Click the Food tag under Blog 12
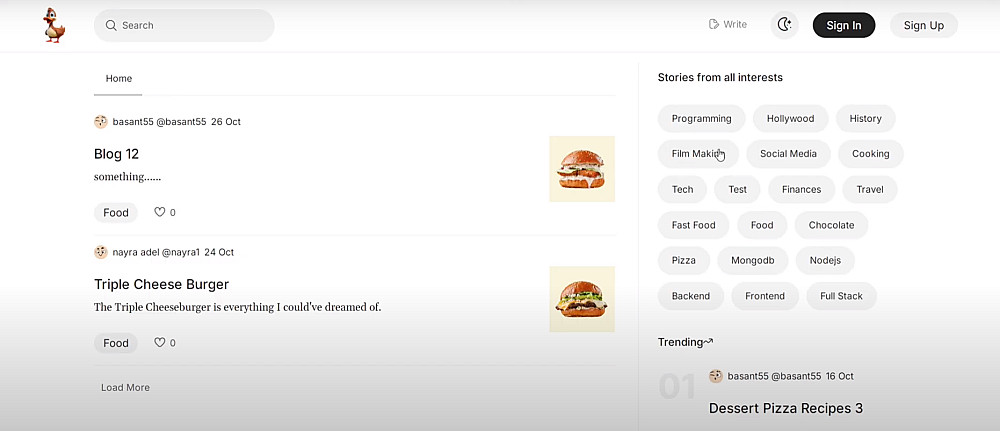The width and height of the screenshot is (1000, 431). tap(116, 212)
